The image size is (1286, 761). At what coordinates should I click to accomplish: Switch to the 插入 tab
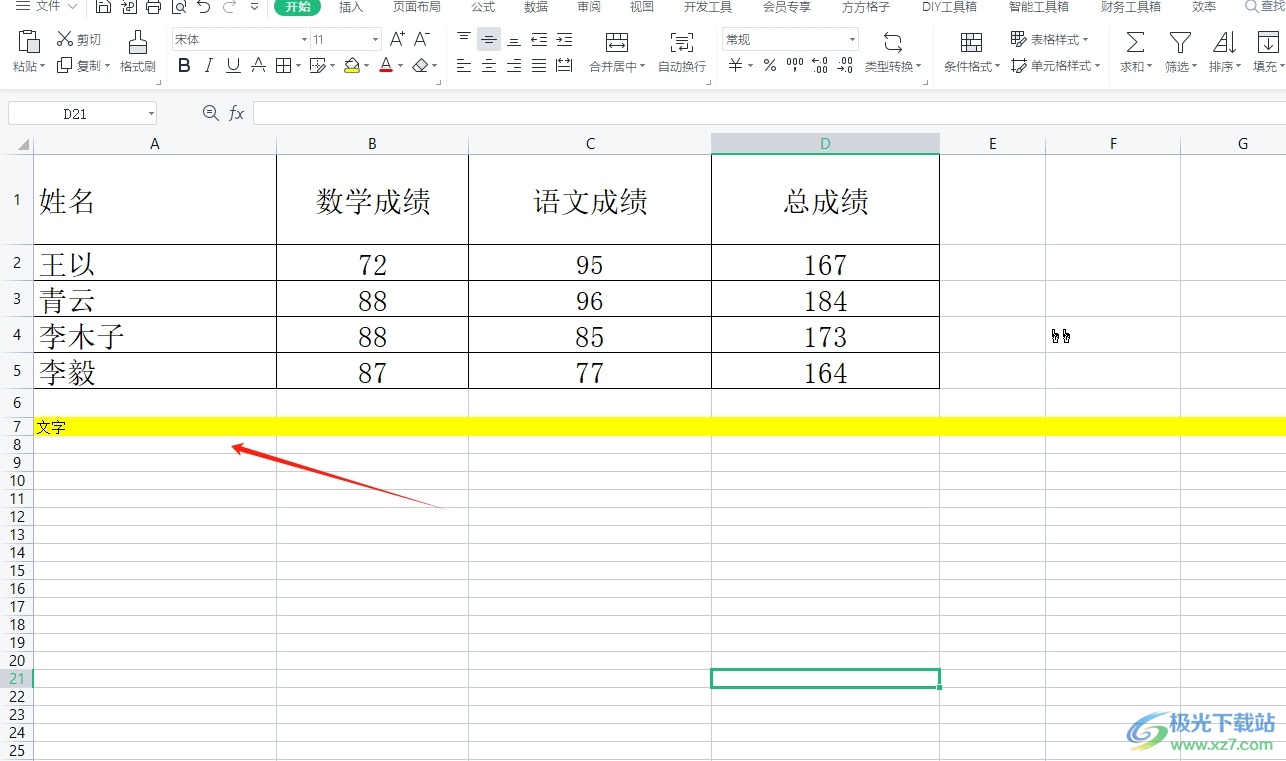pyautogui.click(x=351, y=7)
